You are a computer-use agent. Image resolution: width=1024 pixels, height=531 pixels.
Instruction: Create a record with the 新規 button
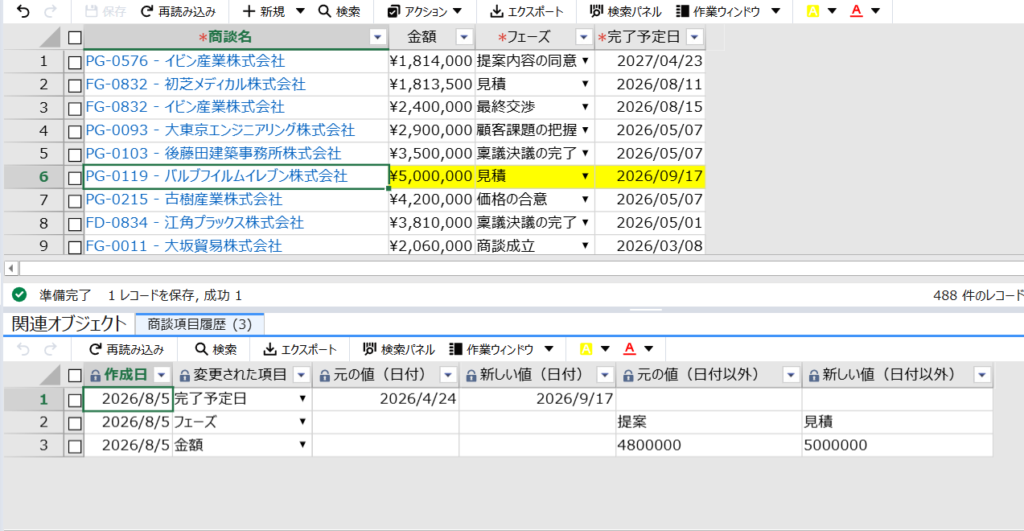264,11
